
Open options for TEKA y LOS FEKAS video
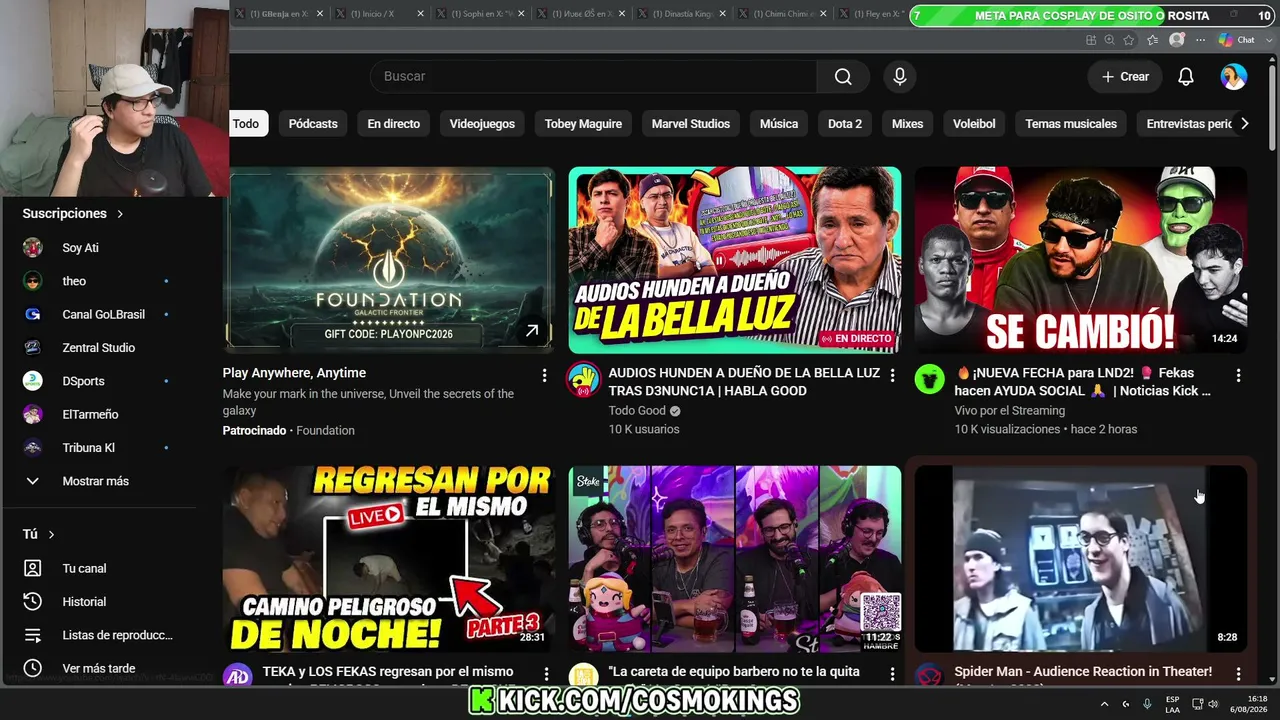[546, 675]
